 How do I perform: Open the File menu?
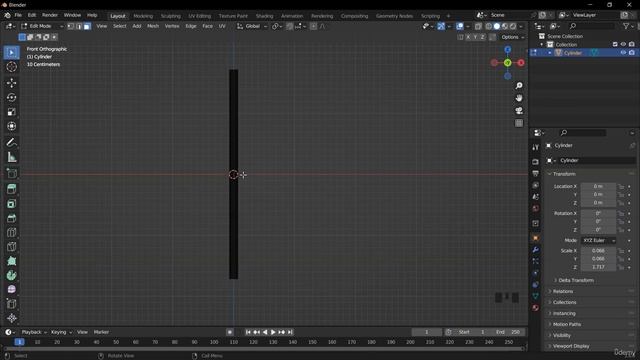point(18,15)
